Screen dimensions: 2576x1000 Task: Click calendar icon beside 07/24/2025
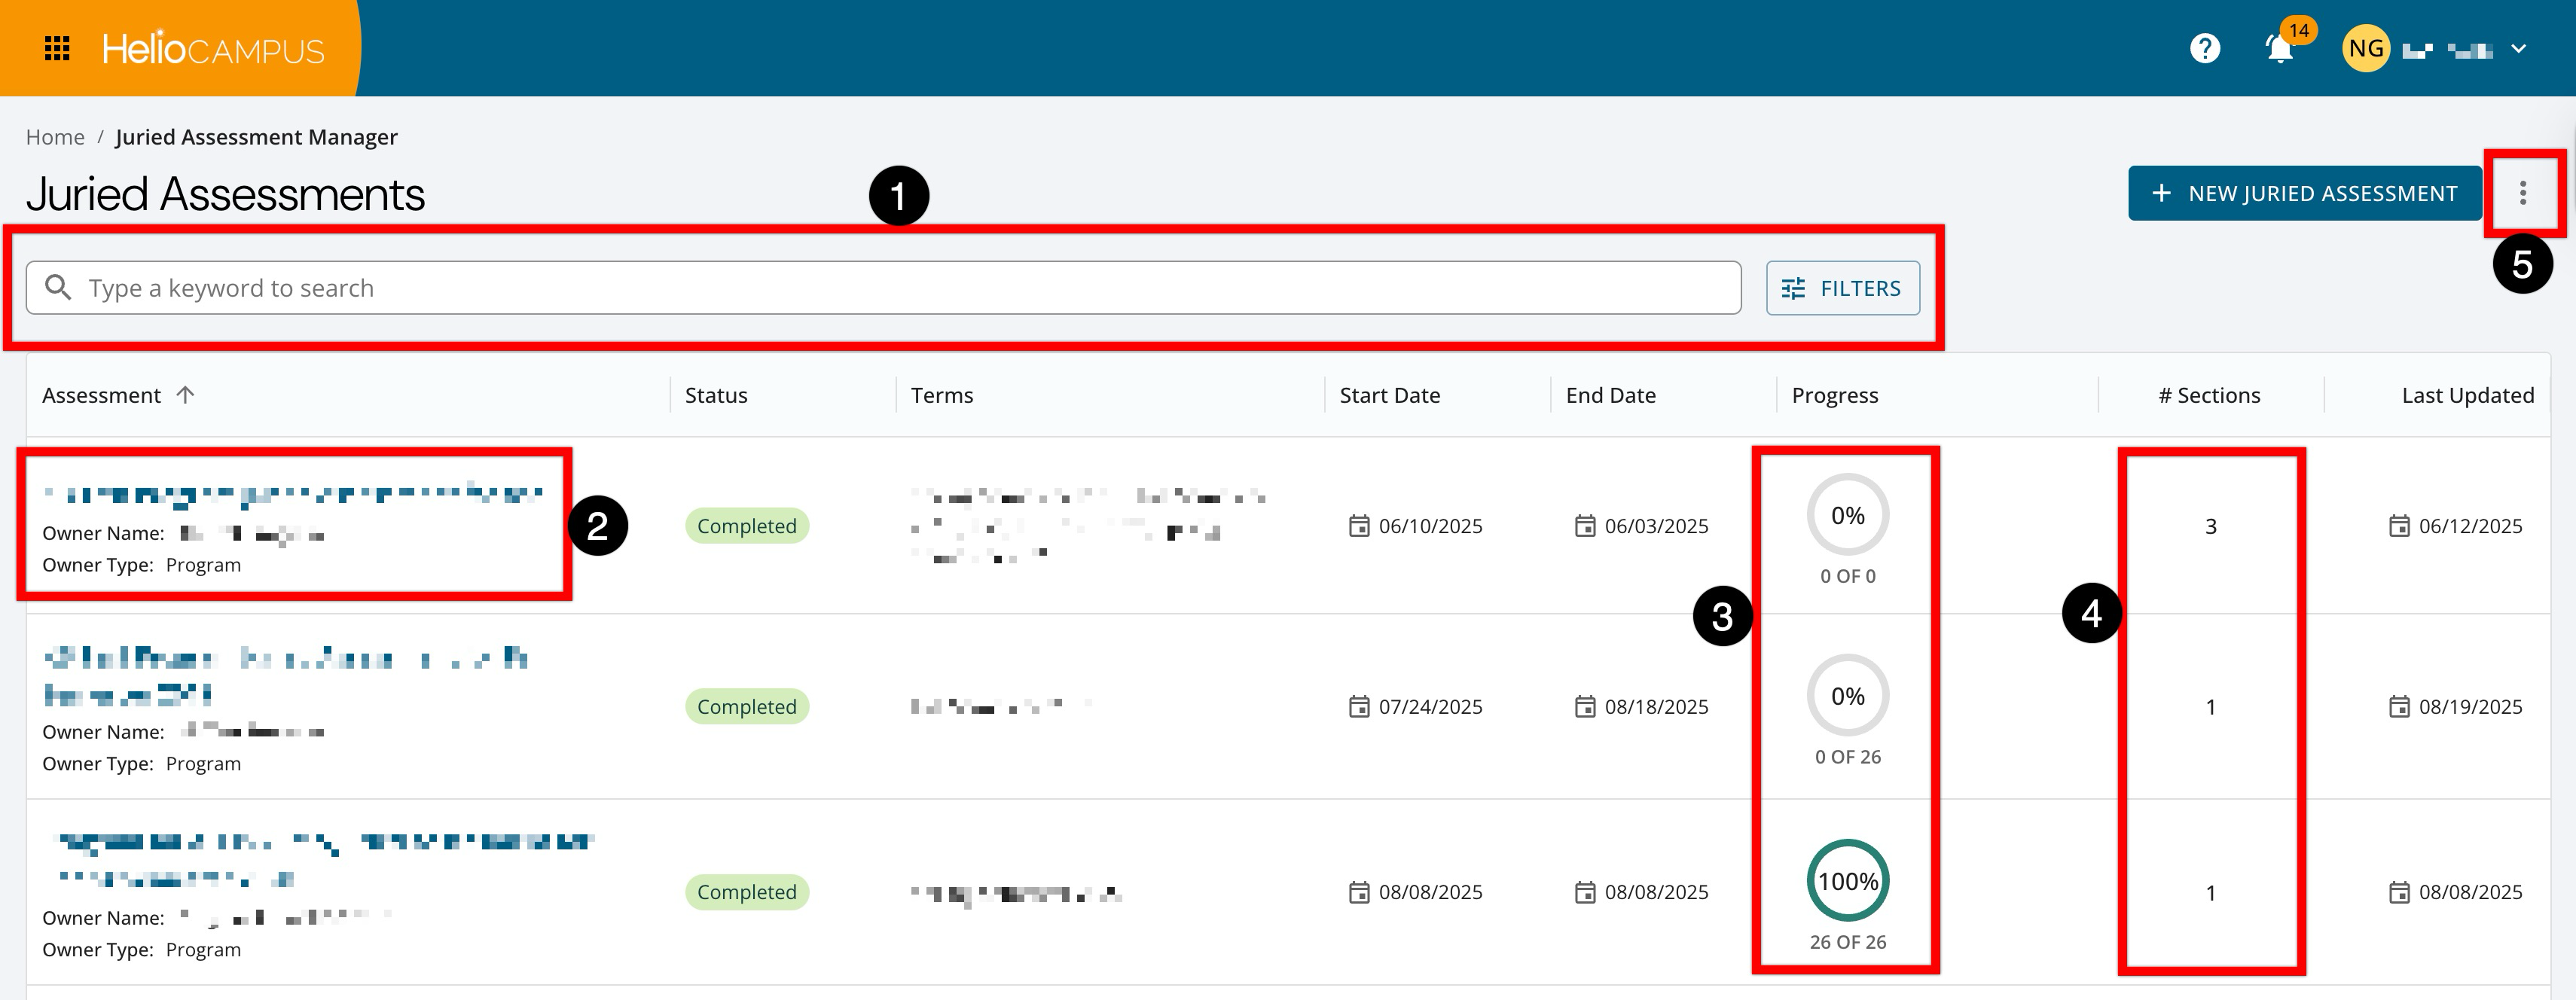pos(1359,707)
